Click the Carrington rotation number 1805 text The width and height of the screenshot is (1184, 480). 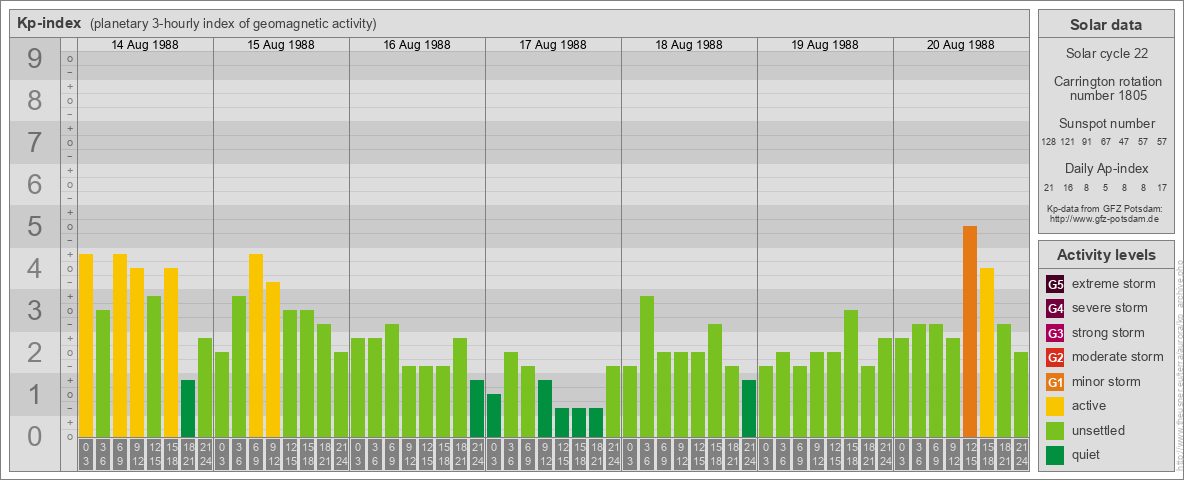1106,88
